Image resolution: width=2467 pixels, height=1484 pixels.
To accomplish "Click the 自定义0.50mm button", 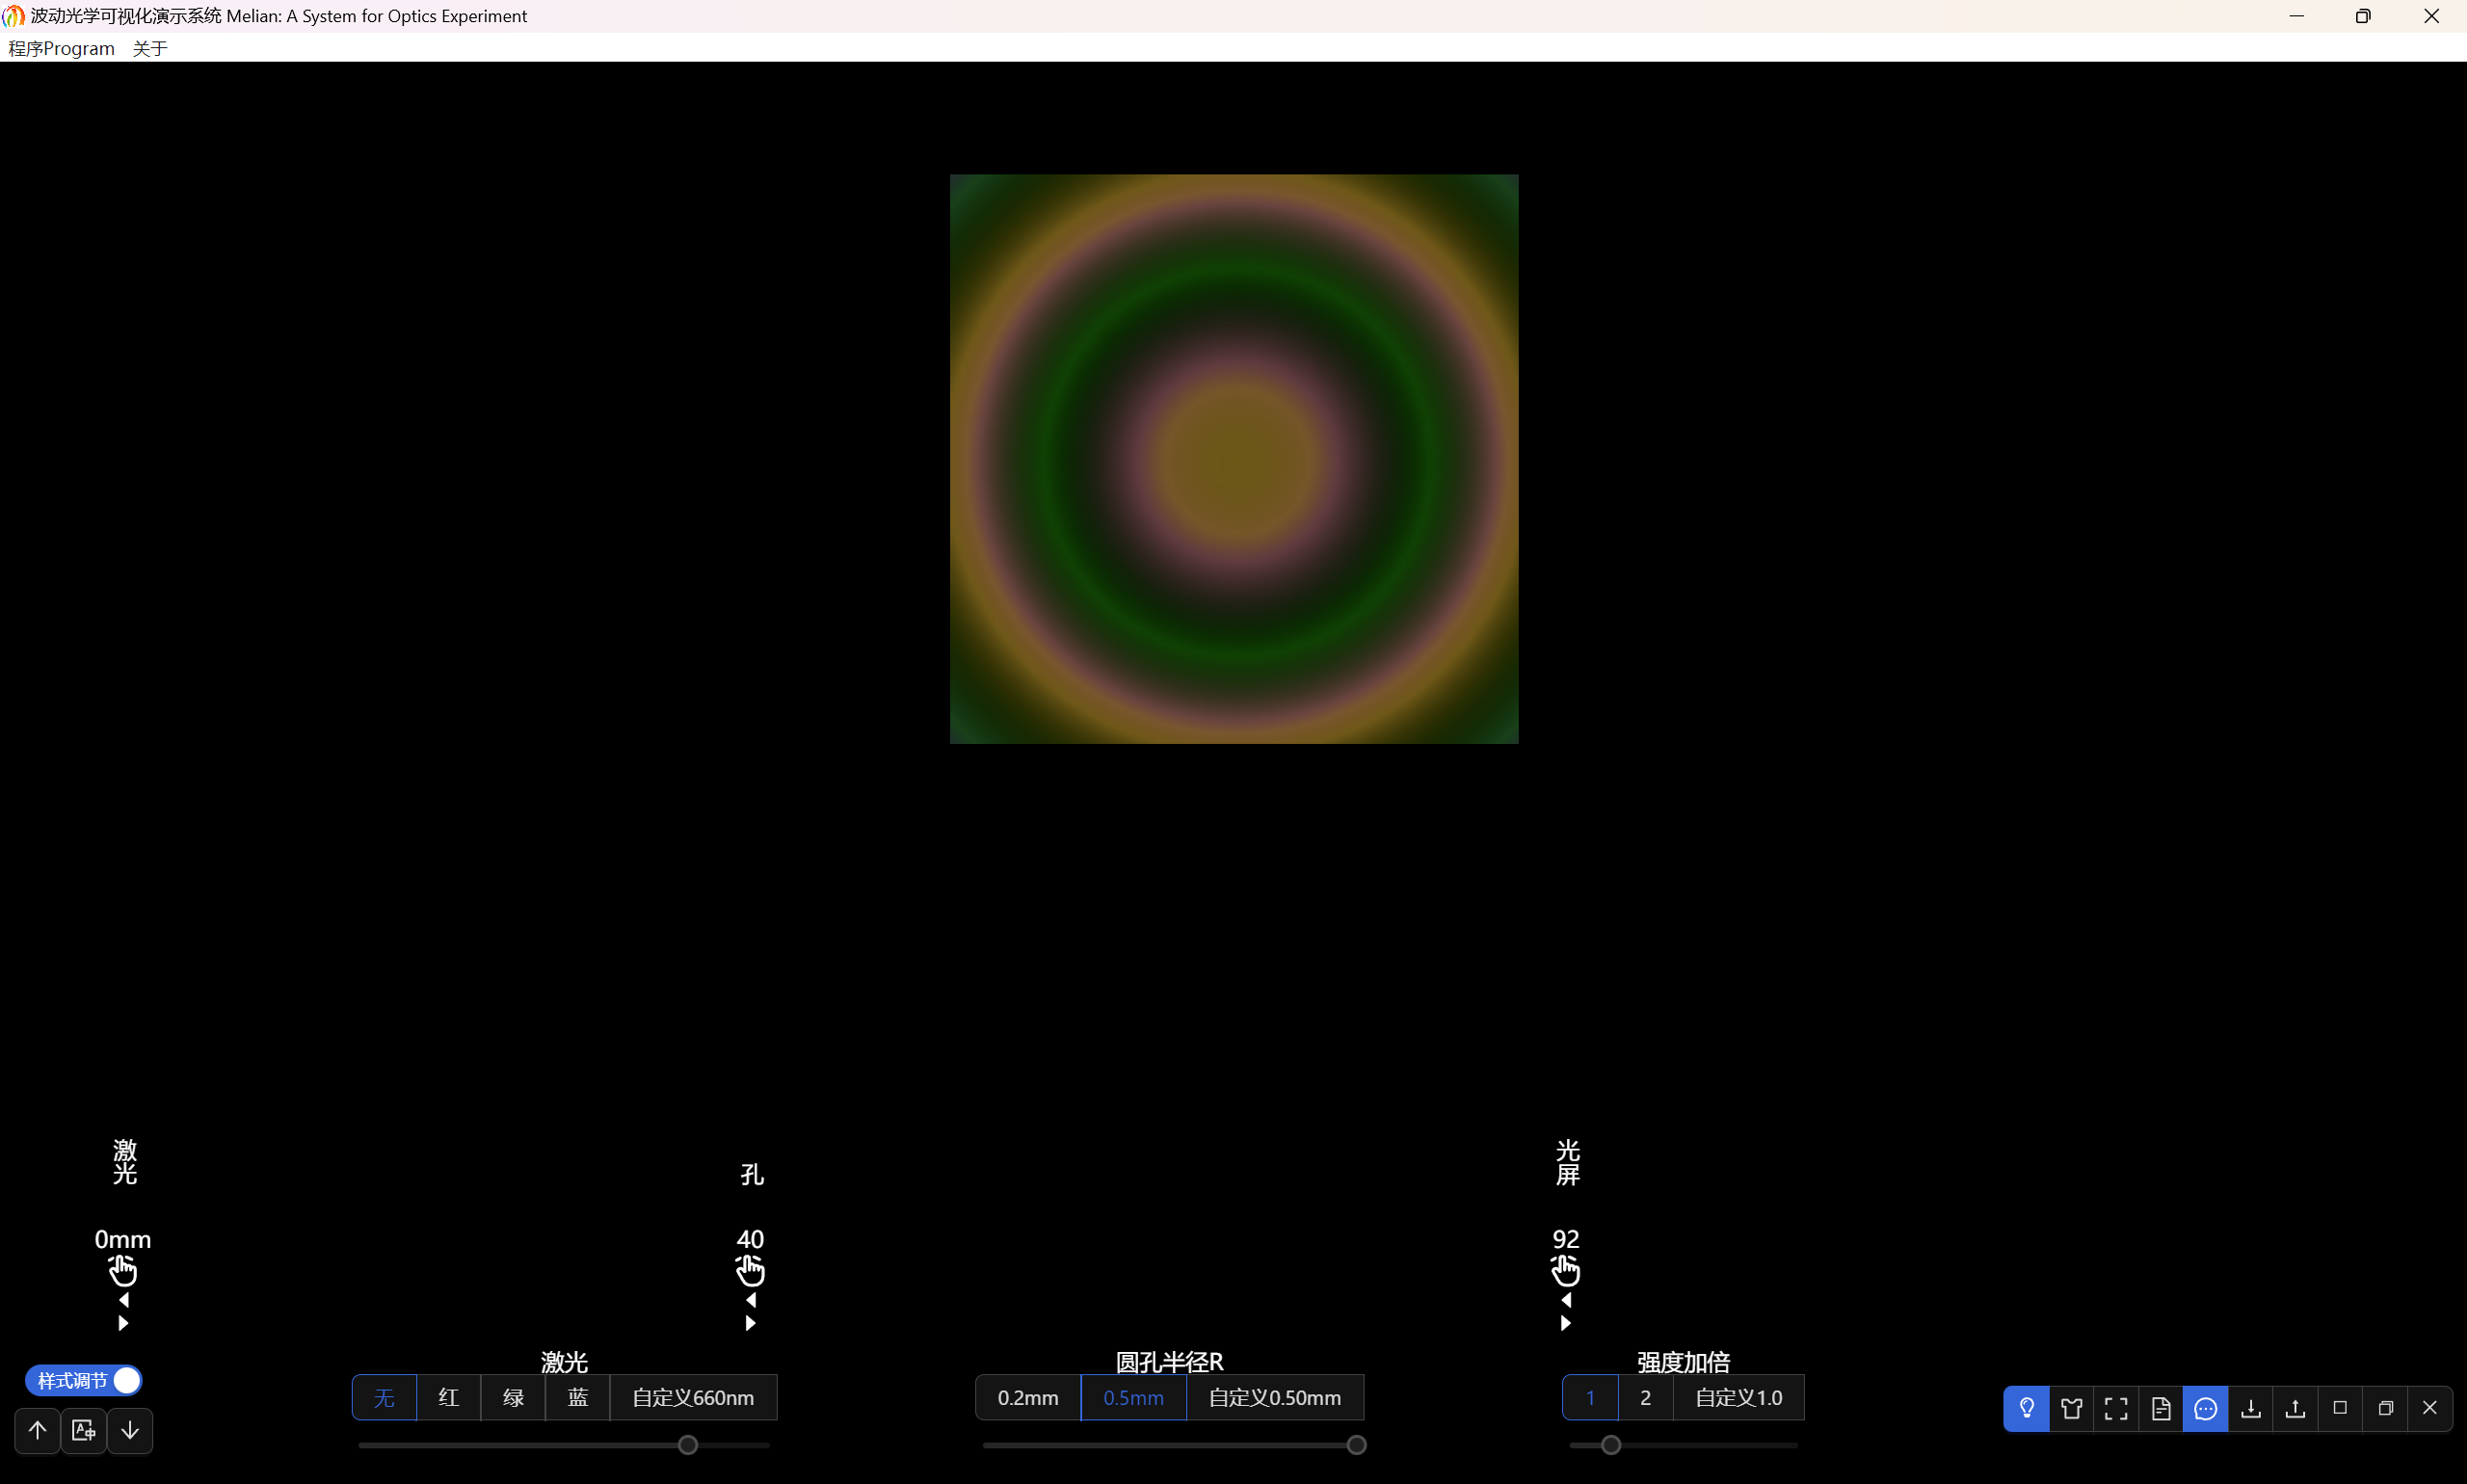I will pos(1274,1397).
